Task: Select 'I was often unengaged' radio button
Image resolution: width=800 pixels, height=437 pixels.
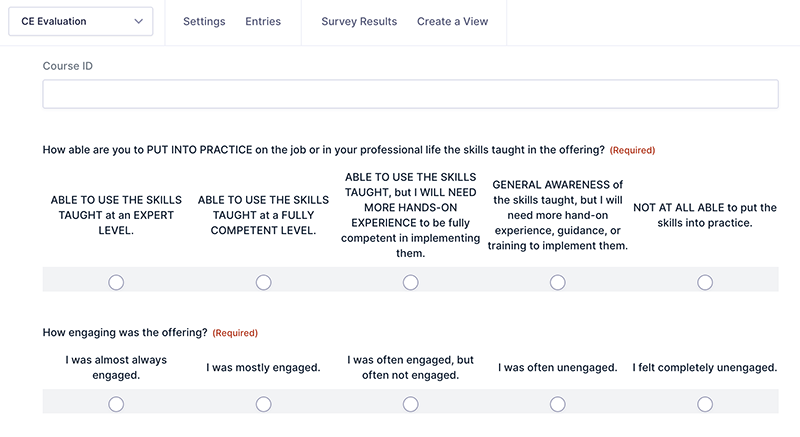Action: click(558, 404)
